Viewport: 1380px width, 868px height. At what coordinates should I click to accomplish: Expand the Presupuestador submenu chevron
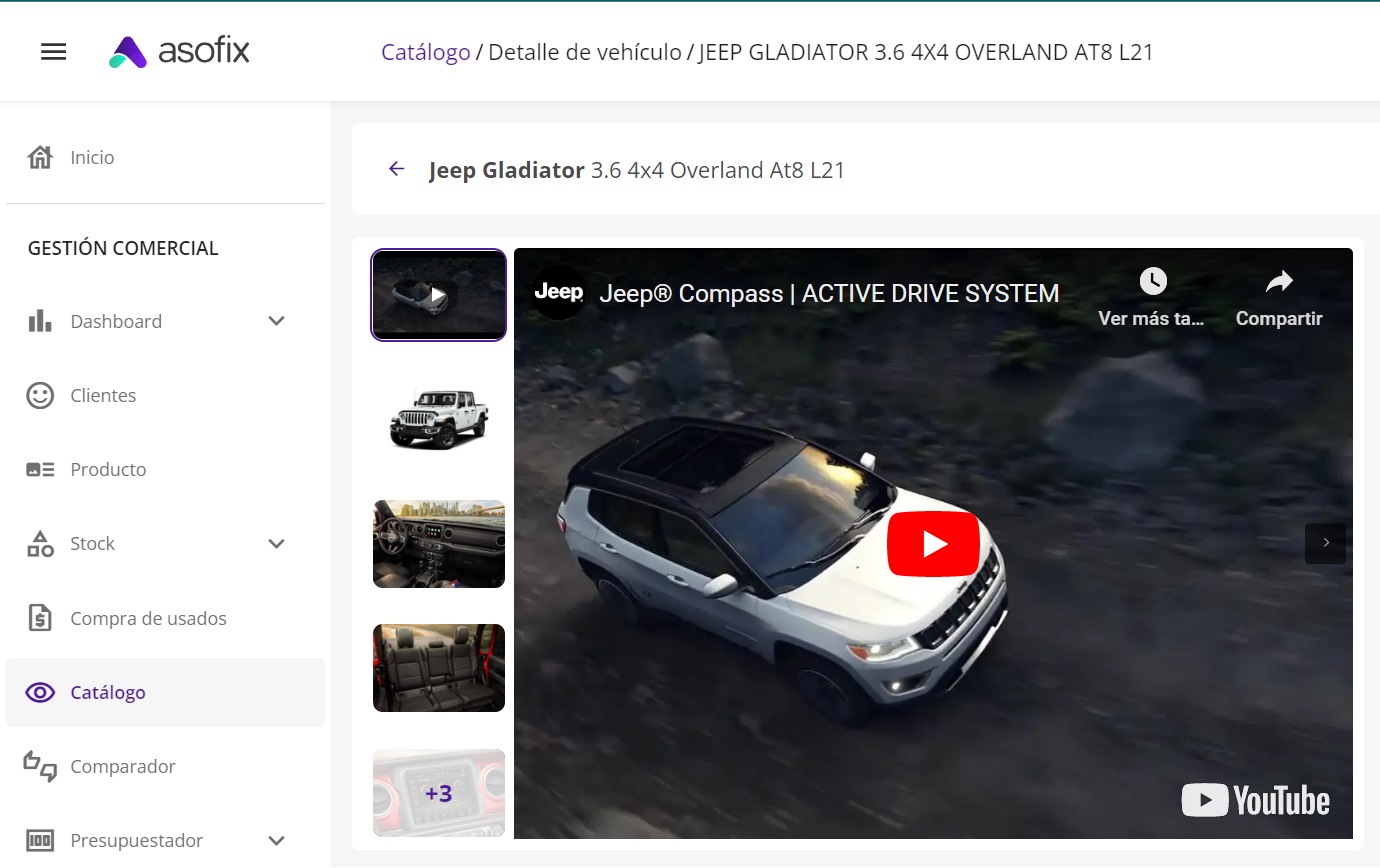tap(277, 840)
